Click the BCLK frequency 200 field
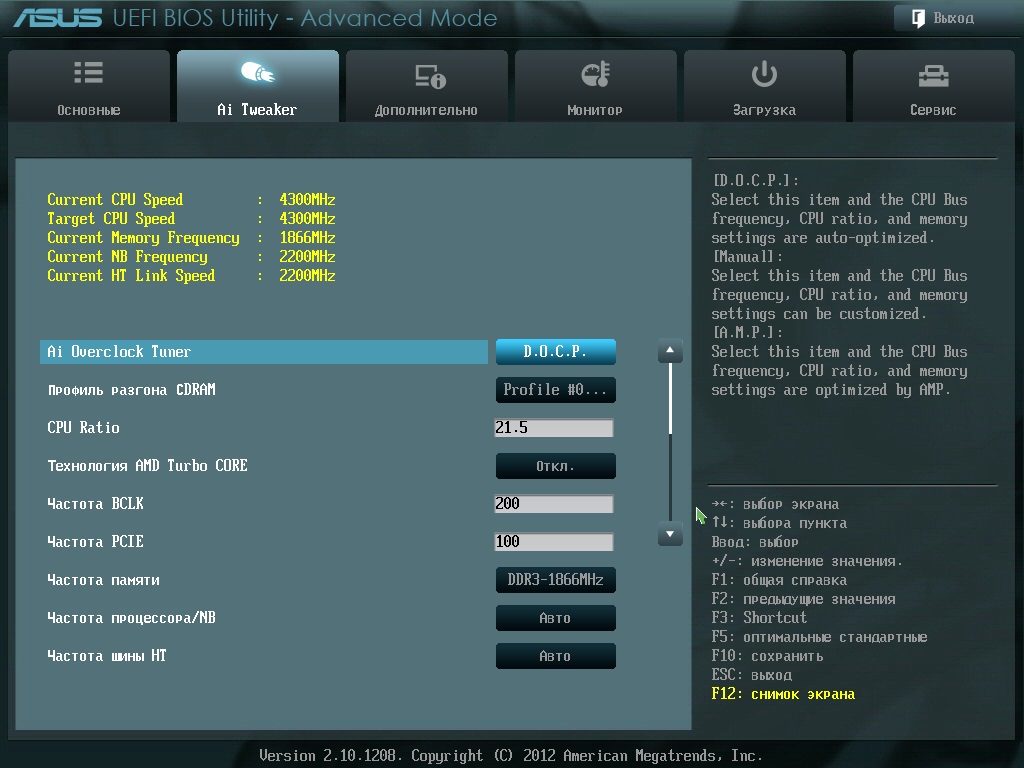 (x=554, y=504)
